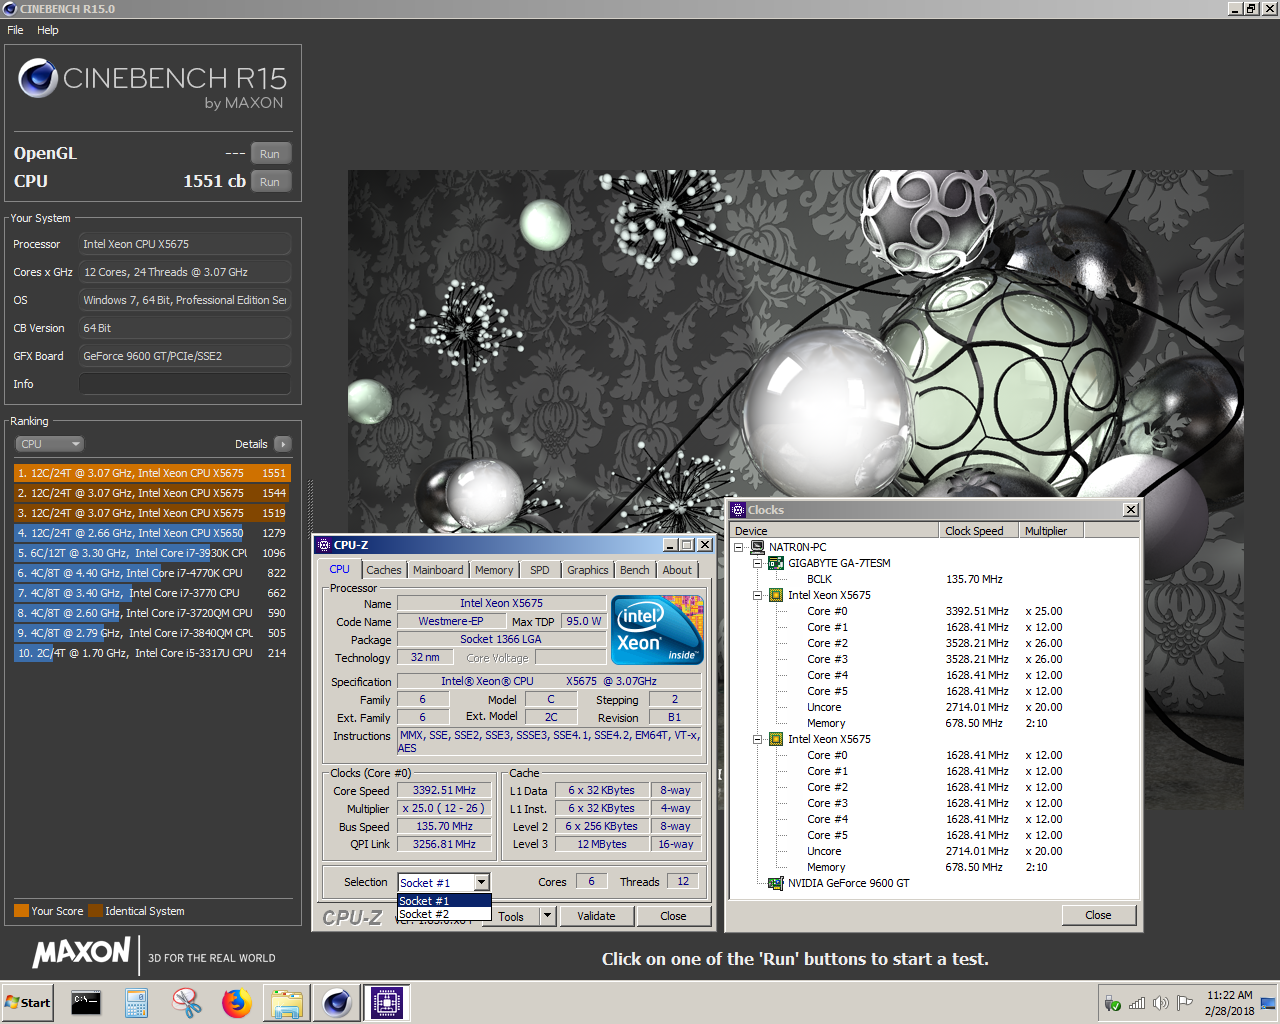
Task: Open Snipping Tool taskbar icon
Action: point(187,1002)
